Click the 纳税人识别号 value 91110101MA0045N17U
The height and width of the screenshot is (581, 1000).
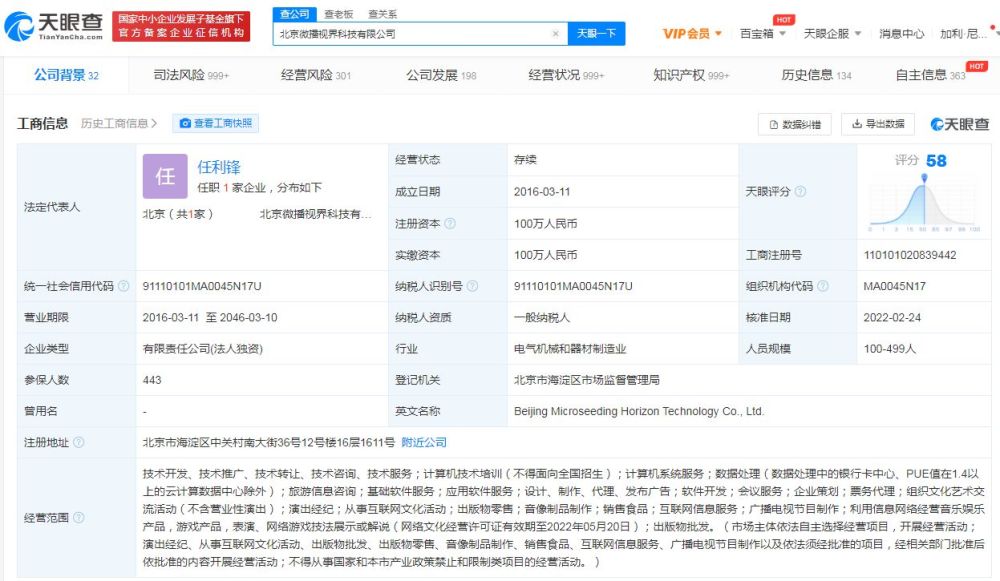[573, 286]
